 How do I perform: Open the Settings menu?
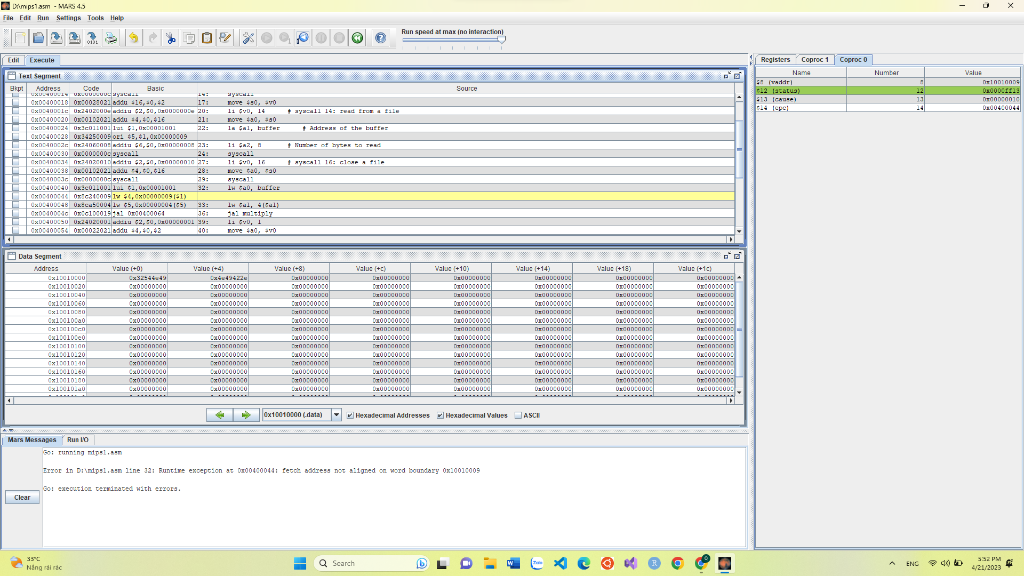pyautogui.click(x=69, y=18)
